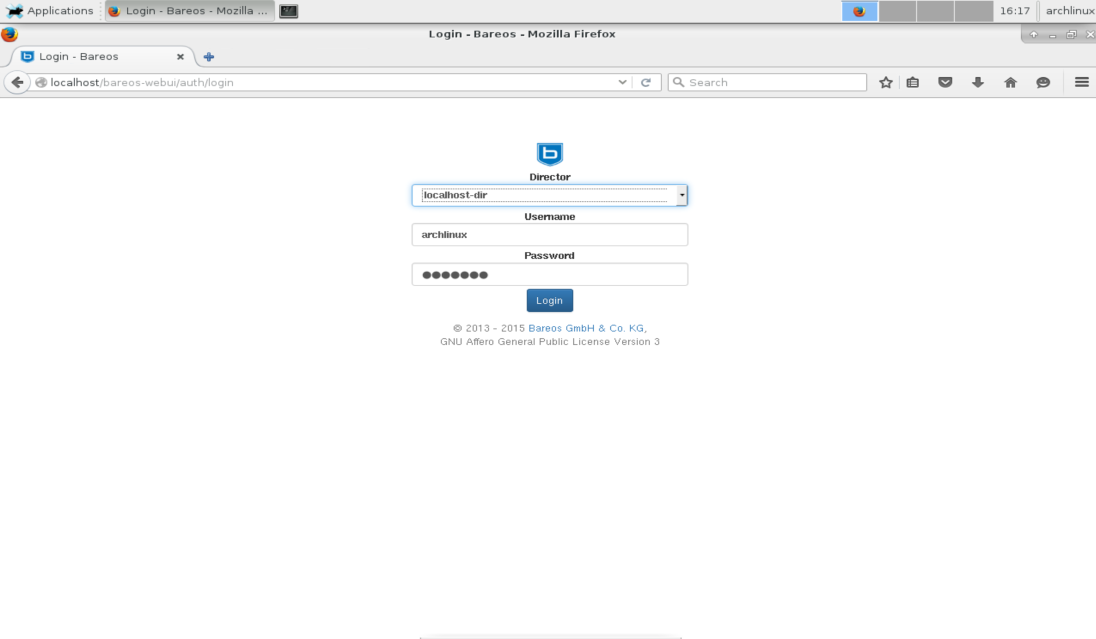The image size is (1096, 639).
Task: Switch to the fourth workspace in pager
Action: click(974, 11)
